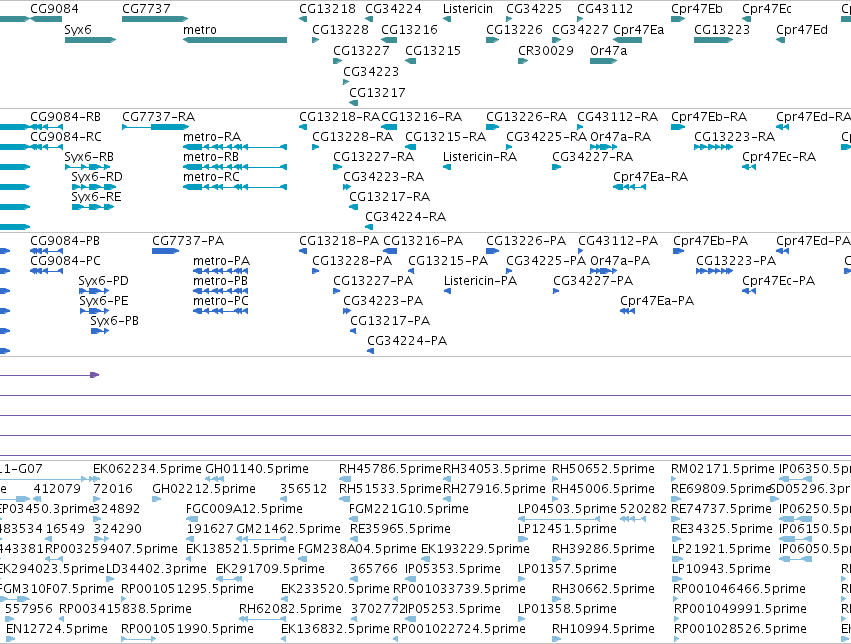Image resolution: width=851 pixels, height=644 pixels.
Task: Select protein Listericin-PA
Action: (448, 291)
